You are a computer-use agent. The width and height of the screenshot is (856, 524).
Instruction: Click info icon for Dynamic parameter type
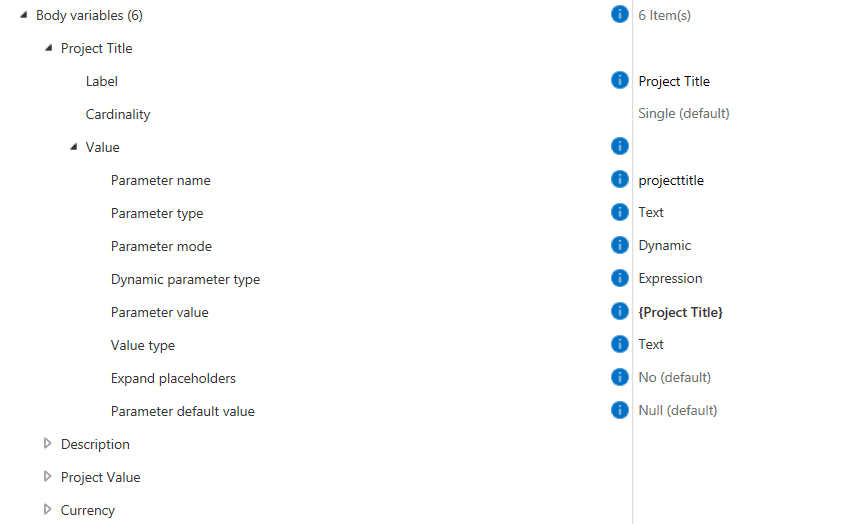(619, 279)
